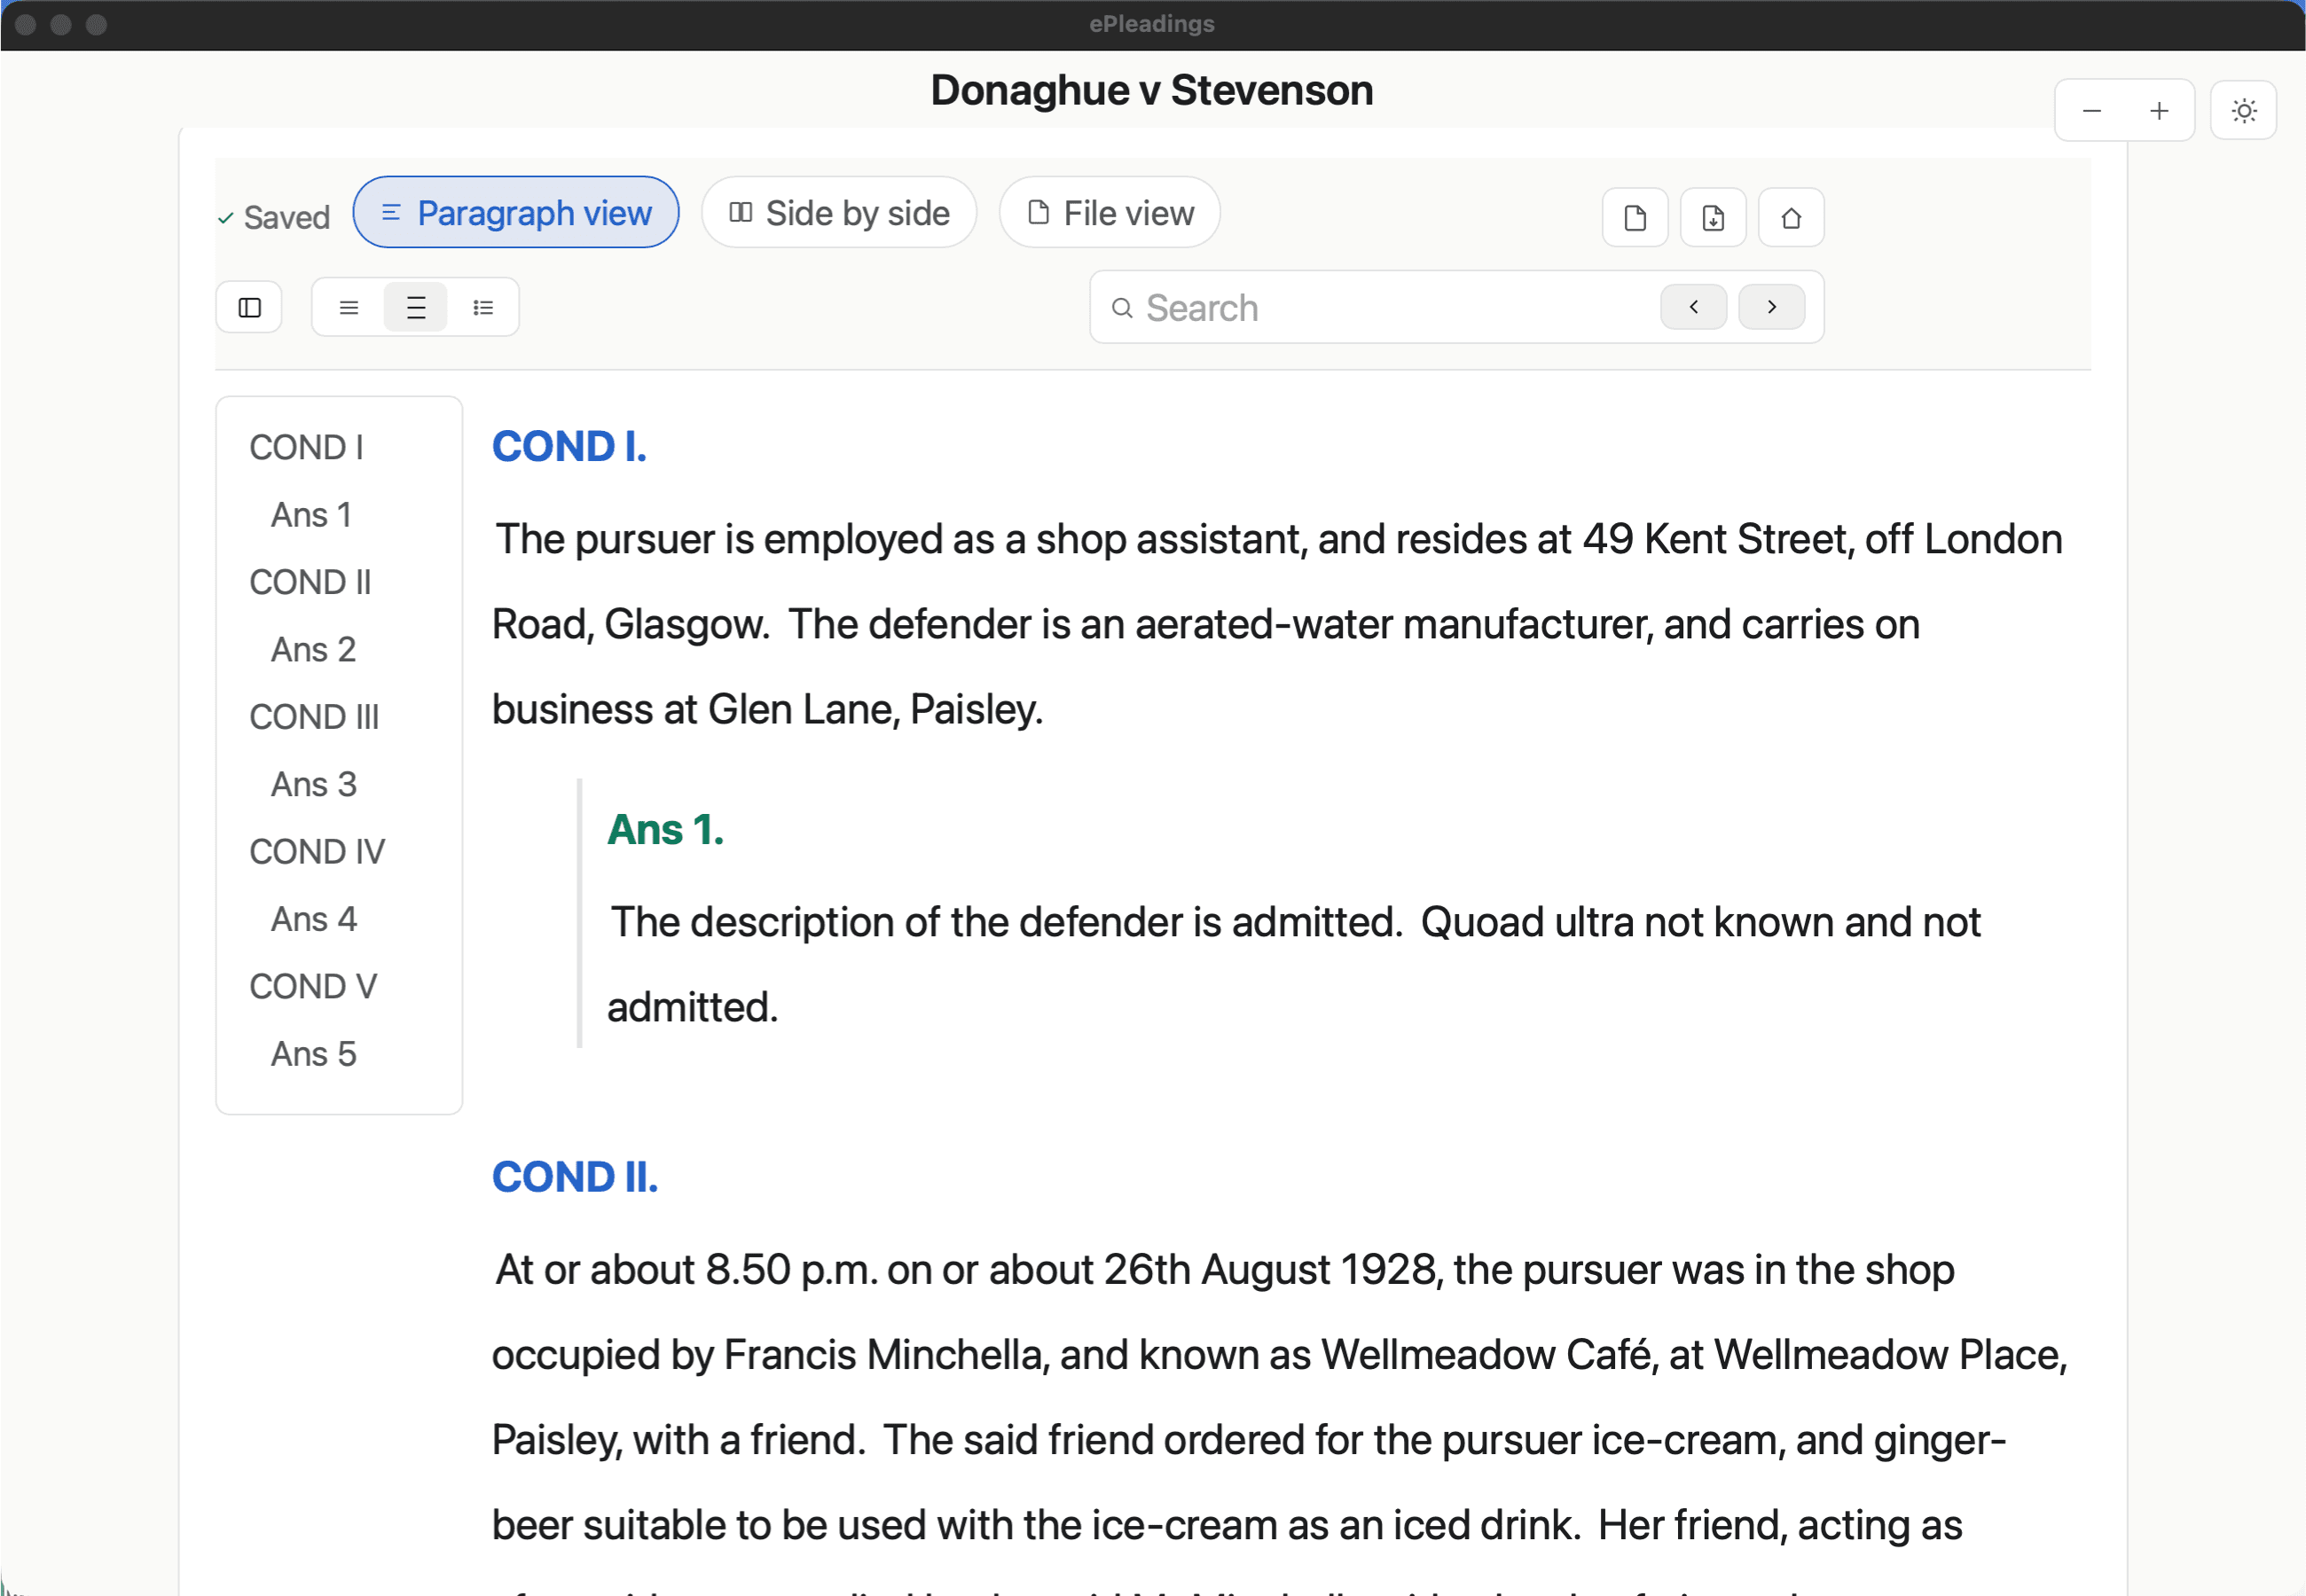
Task: Click the search magnifier icon
Action: (x=1122, y=308)
